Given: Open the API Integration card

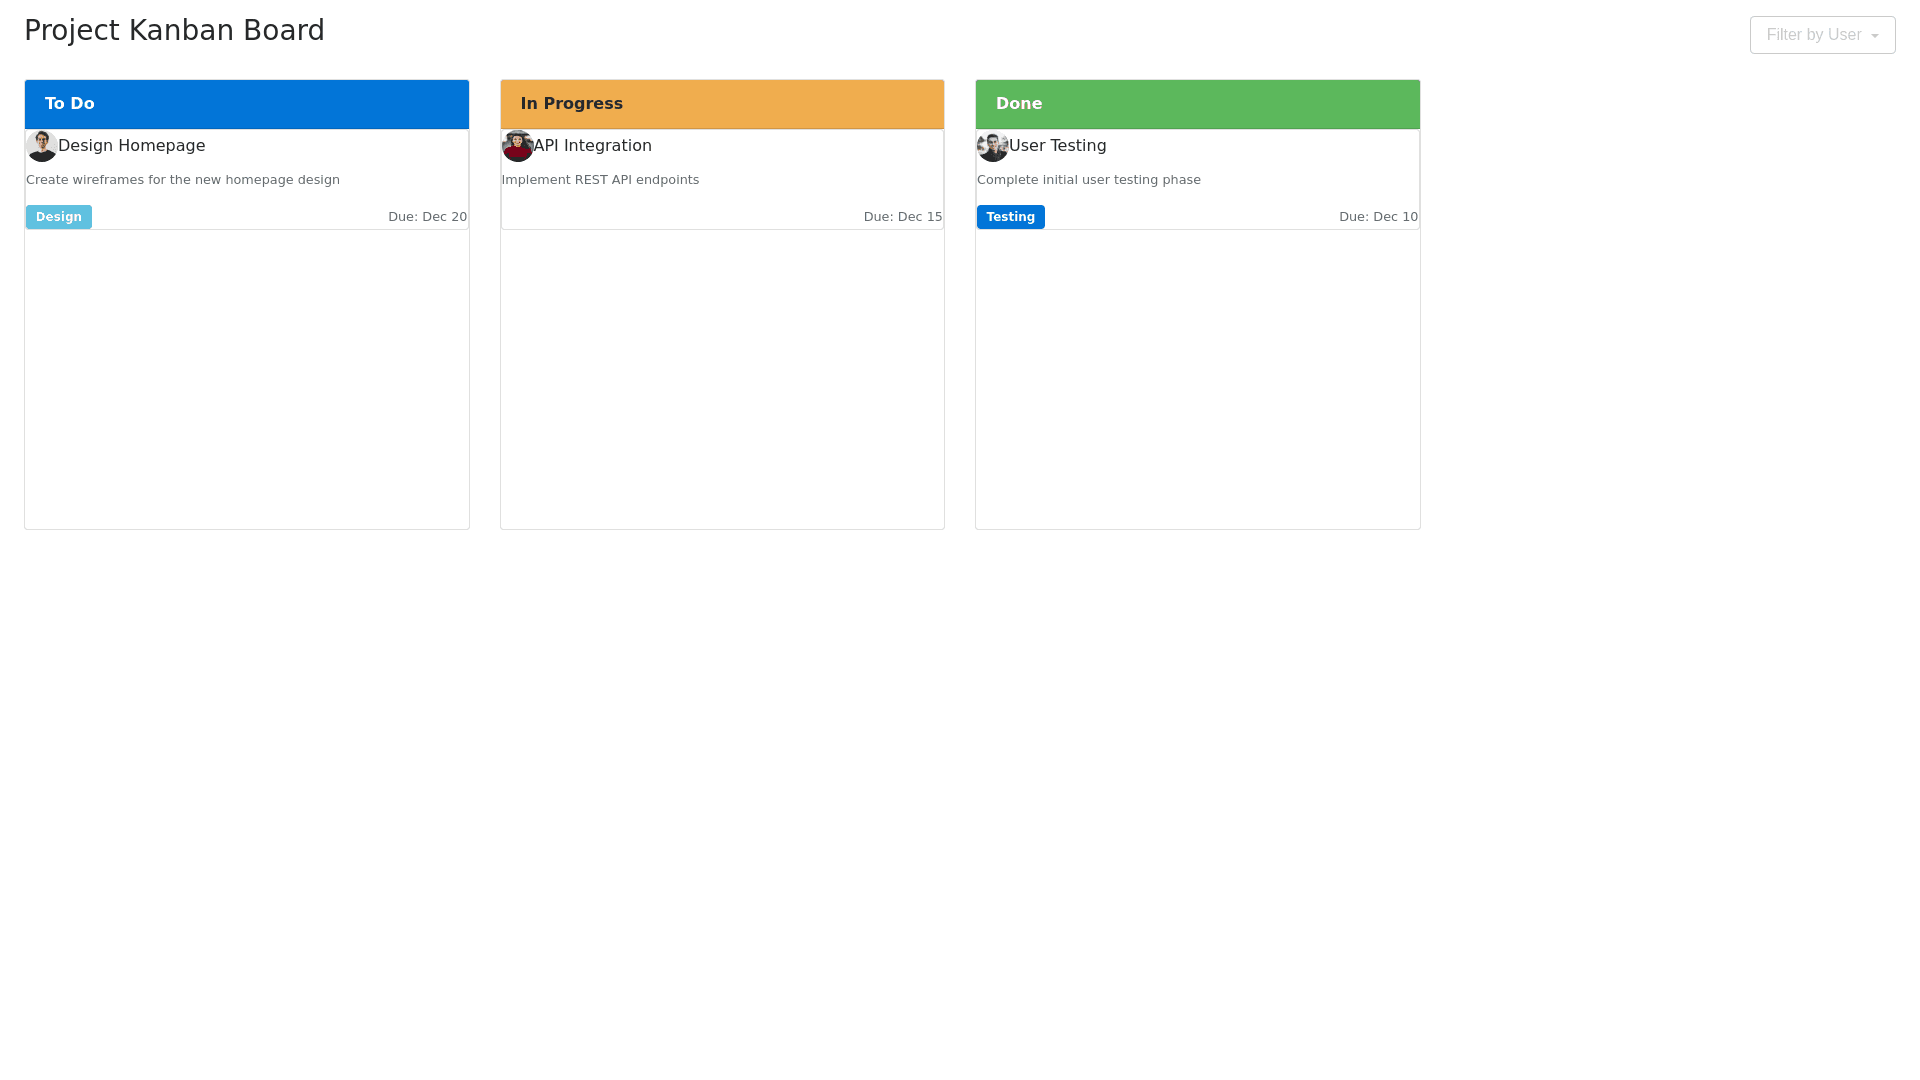Looking at the screenshot, I should (x=593, y=145).
